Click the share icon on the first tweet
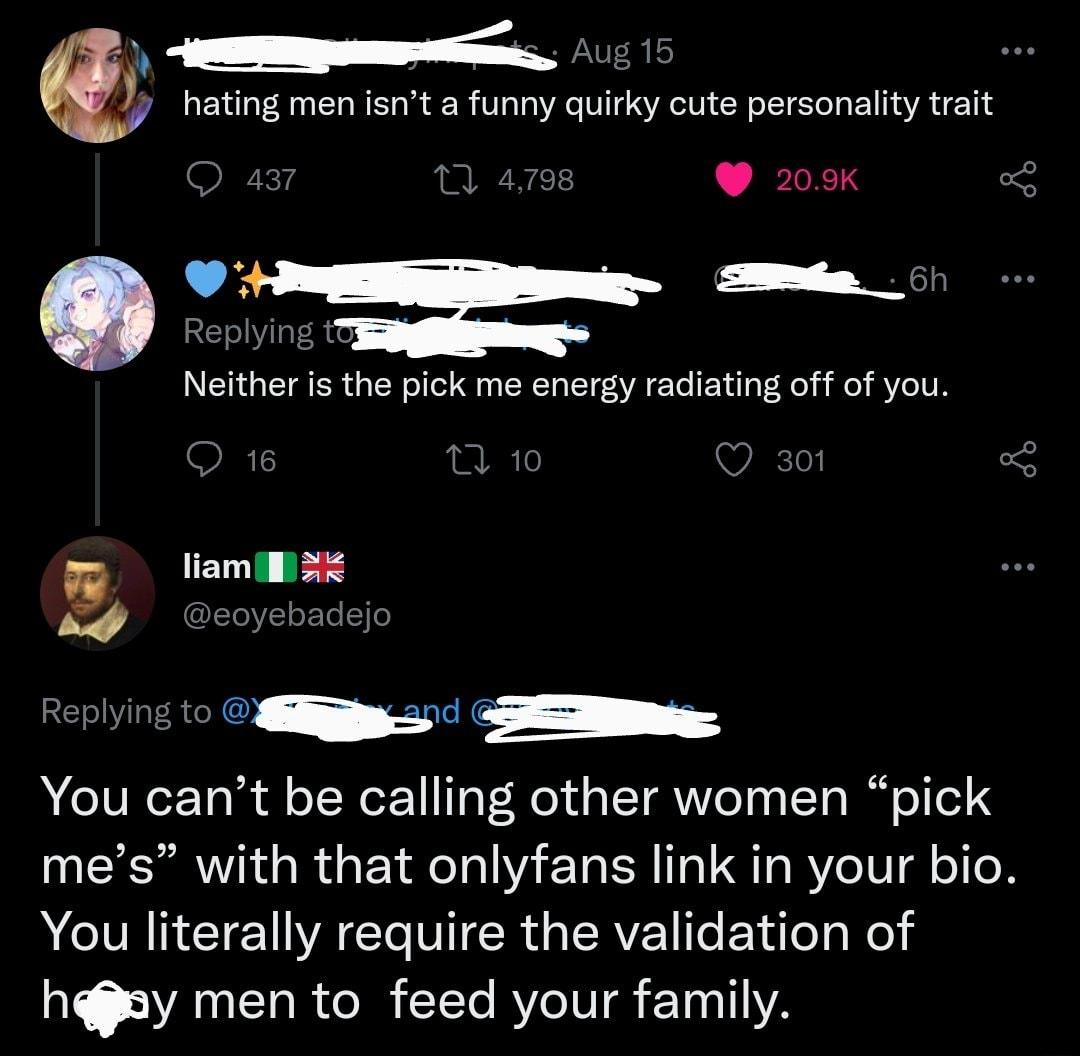Screen dimensions: 1080x1056 click(x=1019, y=178)
